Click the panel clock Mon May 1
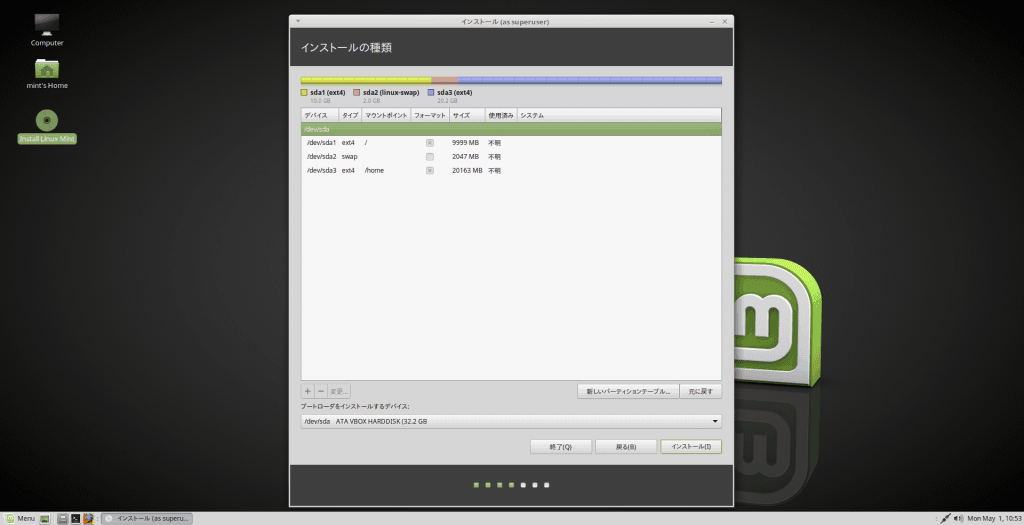Viewport: 1024px width, 525px height. tap(994, 518)
